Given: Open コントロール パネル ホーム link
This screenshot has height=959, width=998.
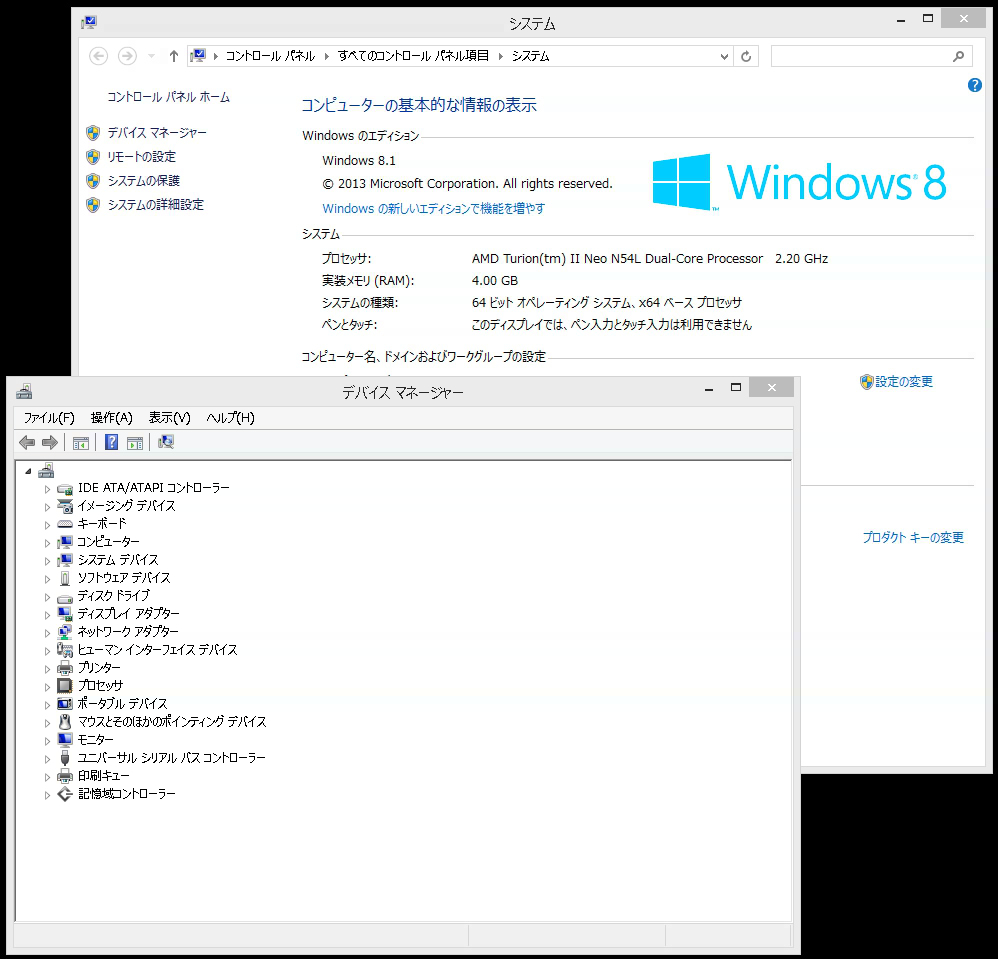Looking at the screenshot, I should tap(168, 97).
